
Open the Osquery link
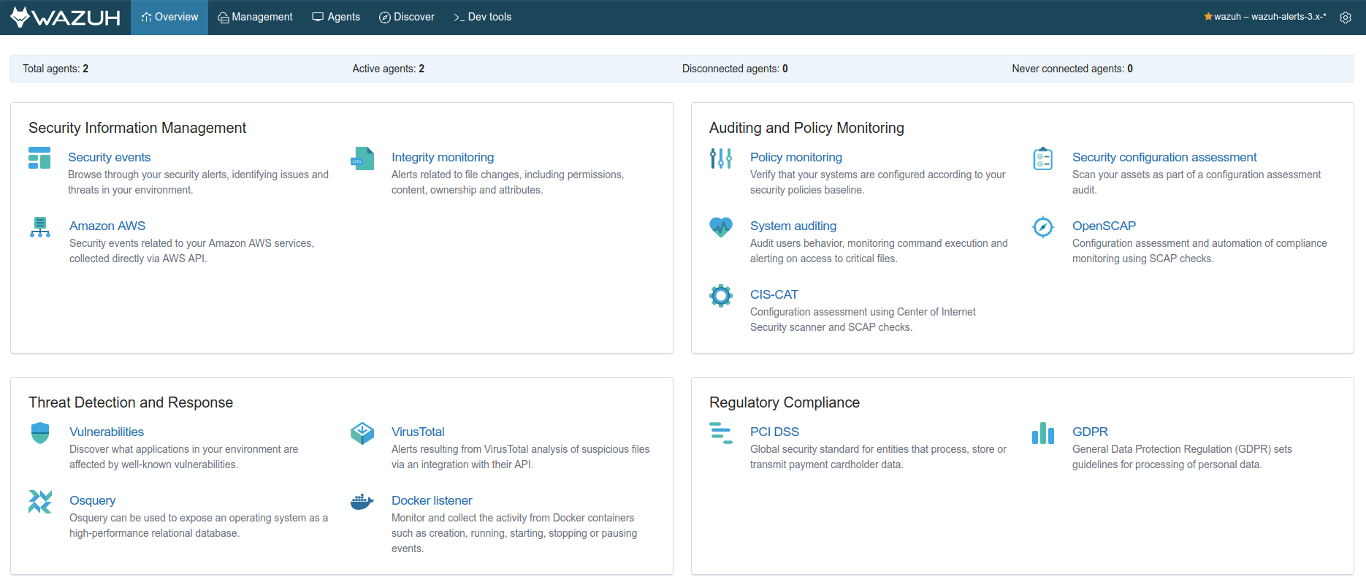point(92,500)
